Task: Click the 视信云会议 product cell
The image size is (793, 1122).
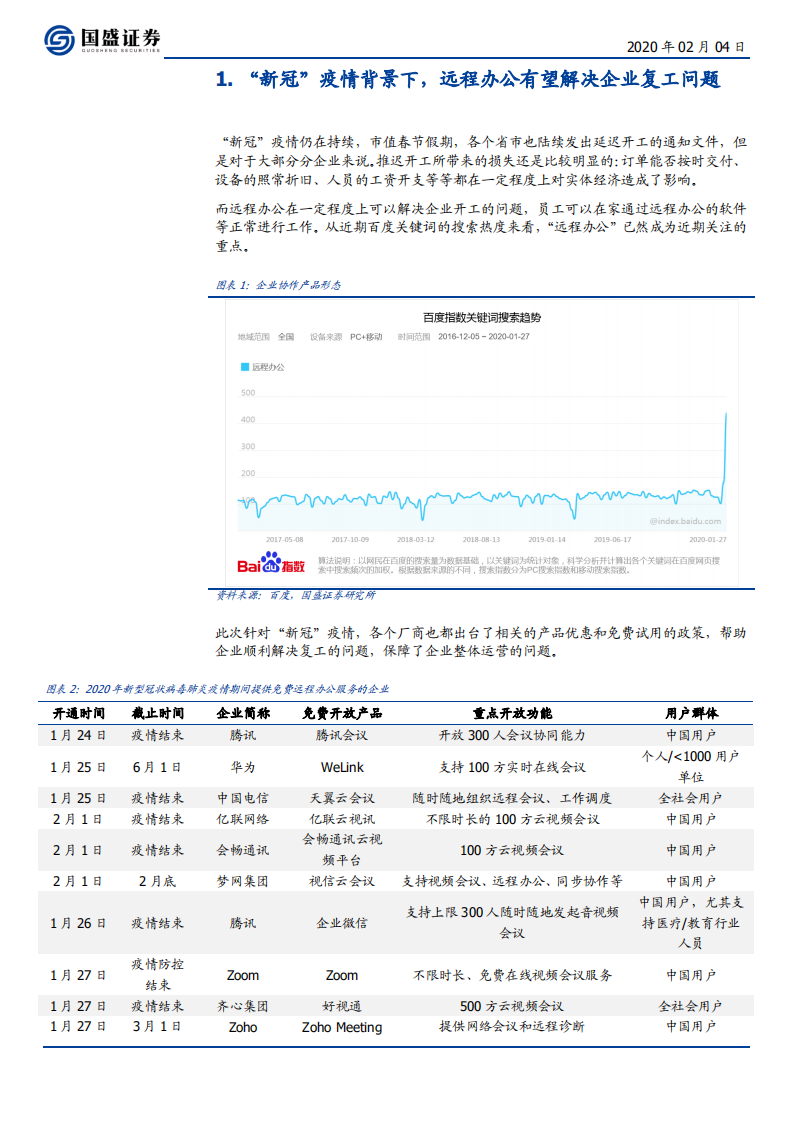Action: tap(342, 882)
